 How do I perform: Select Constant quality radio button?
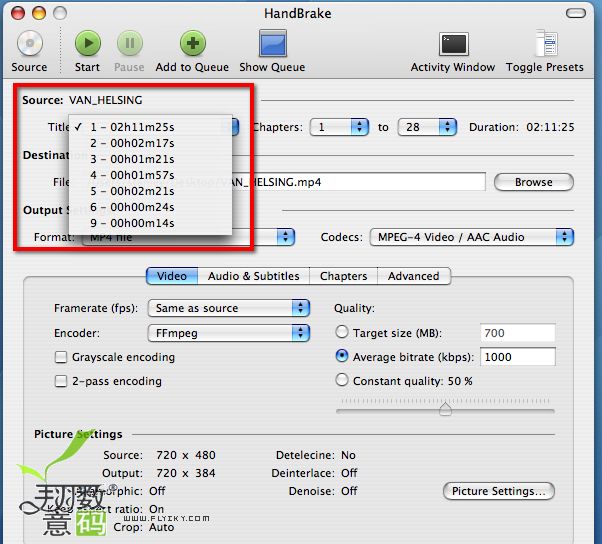click(x=342, y=380)
